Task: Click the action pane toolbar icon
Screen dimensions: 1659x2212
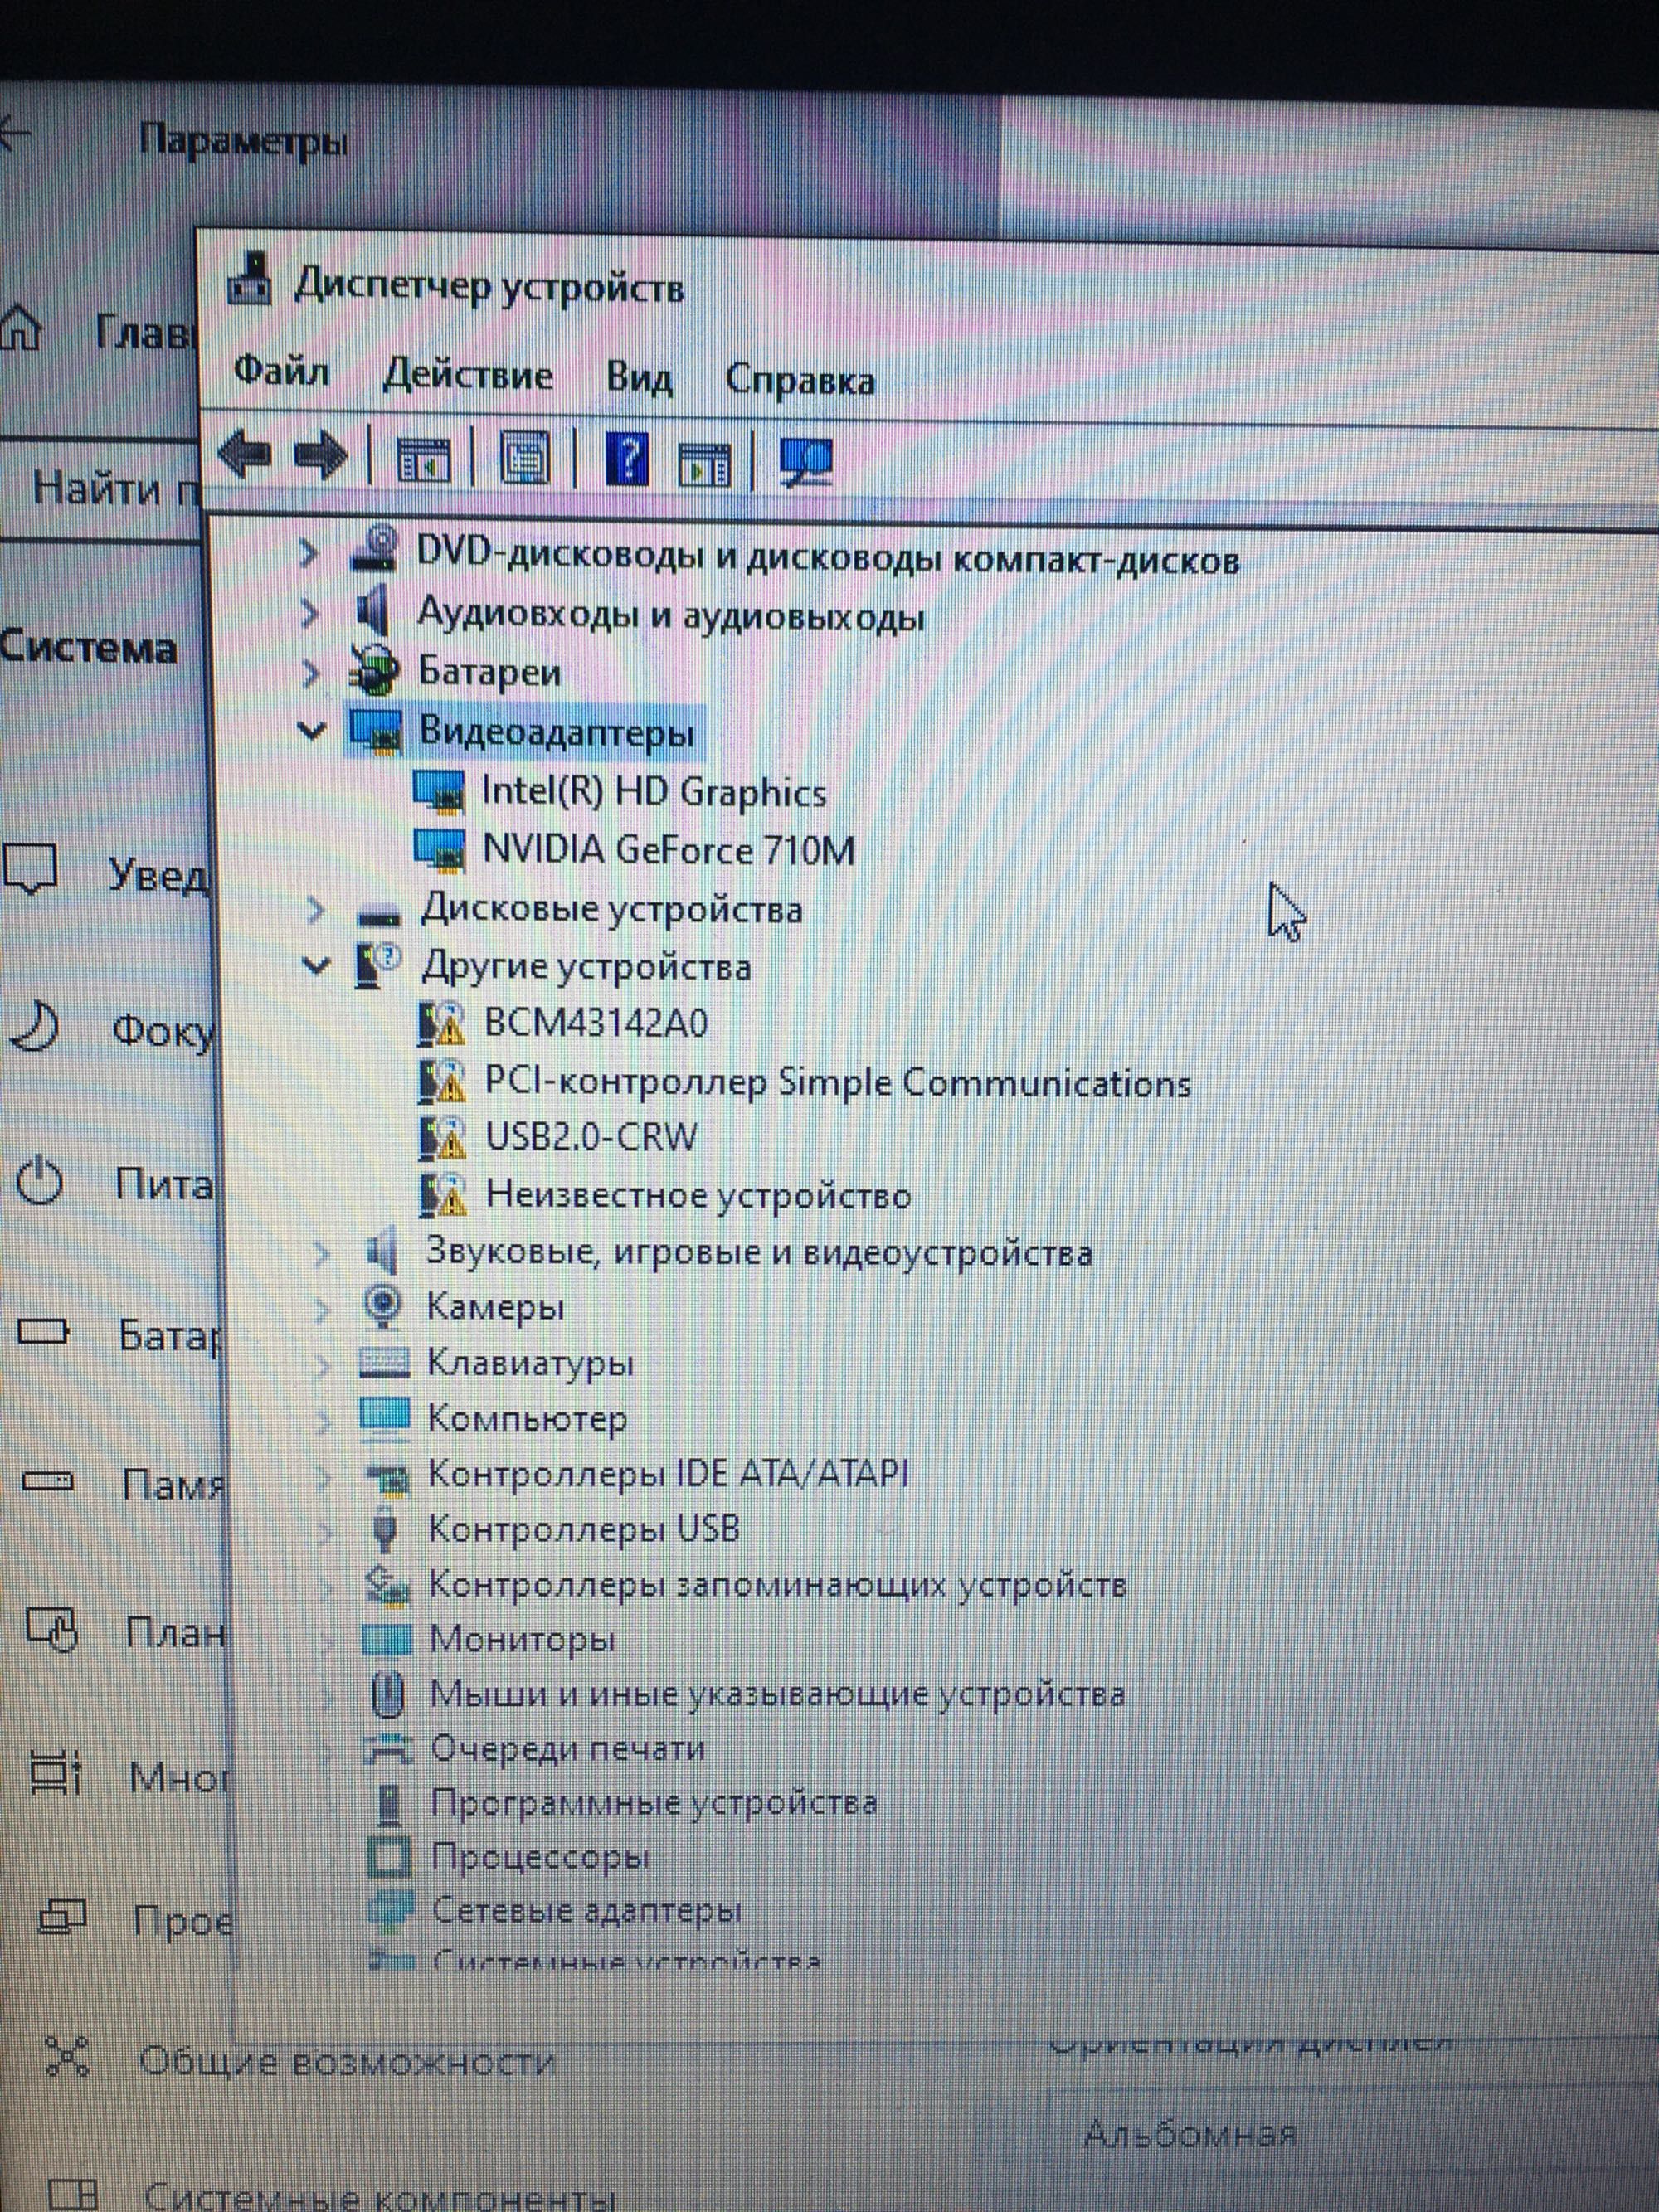Action: [705, 464]
